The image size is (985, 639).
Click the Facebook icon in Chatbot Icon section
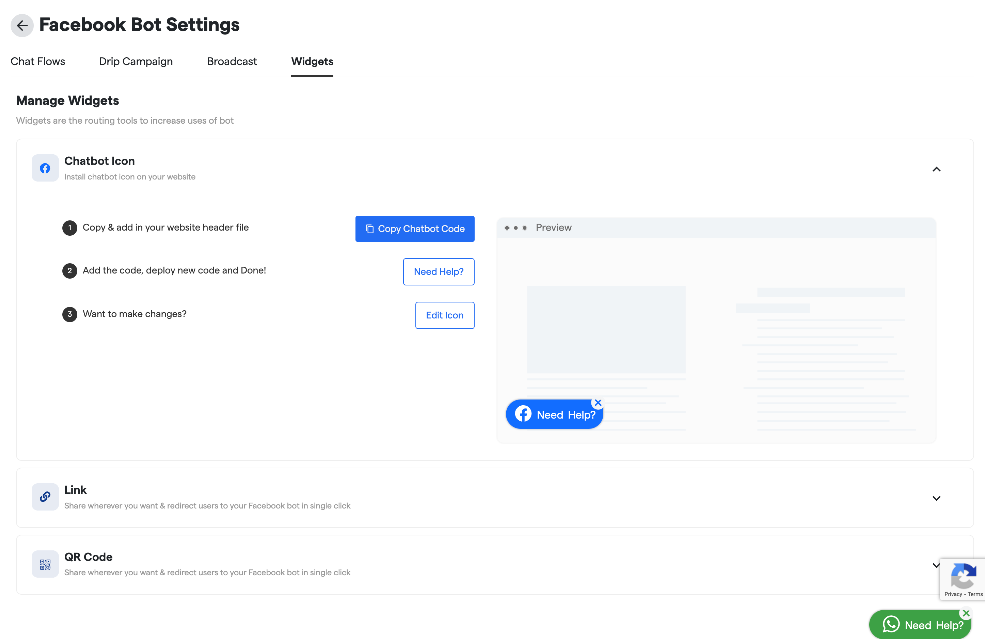45,168
